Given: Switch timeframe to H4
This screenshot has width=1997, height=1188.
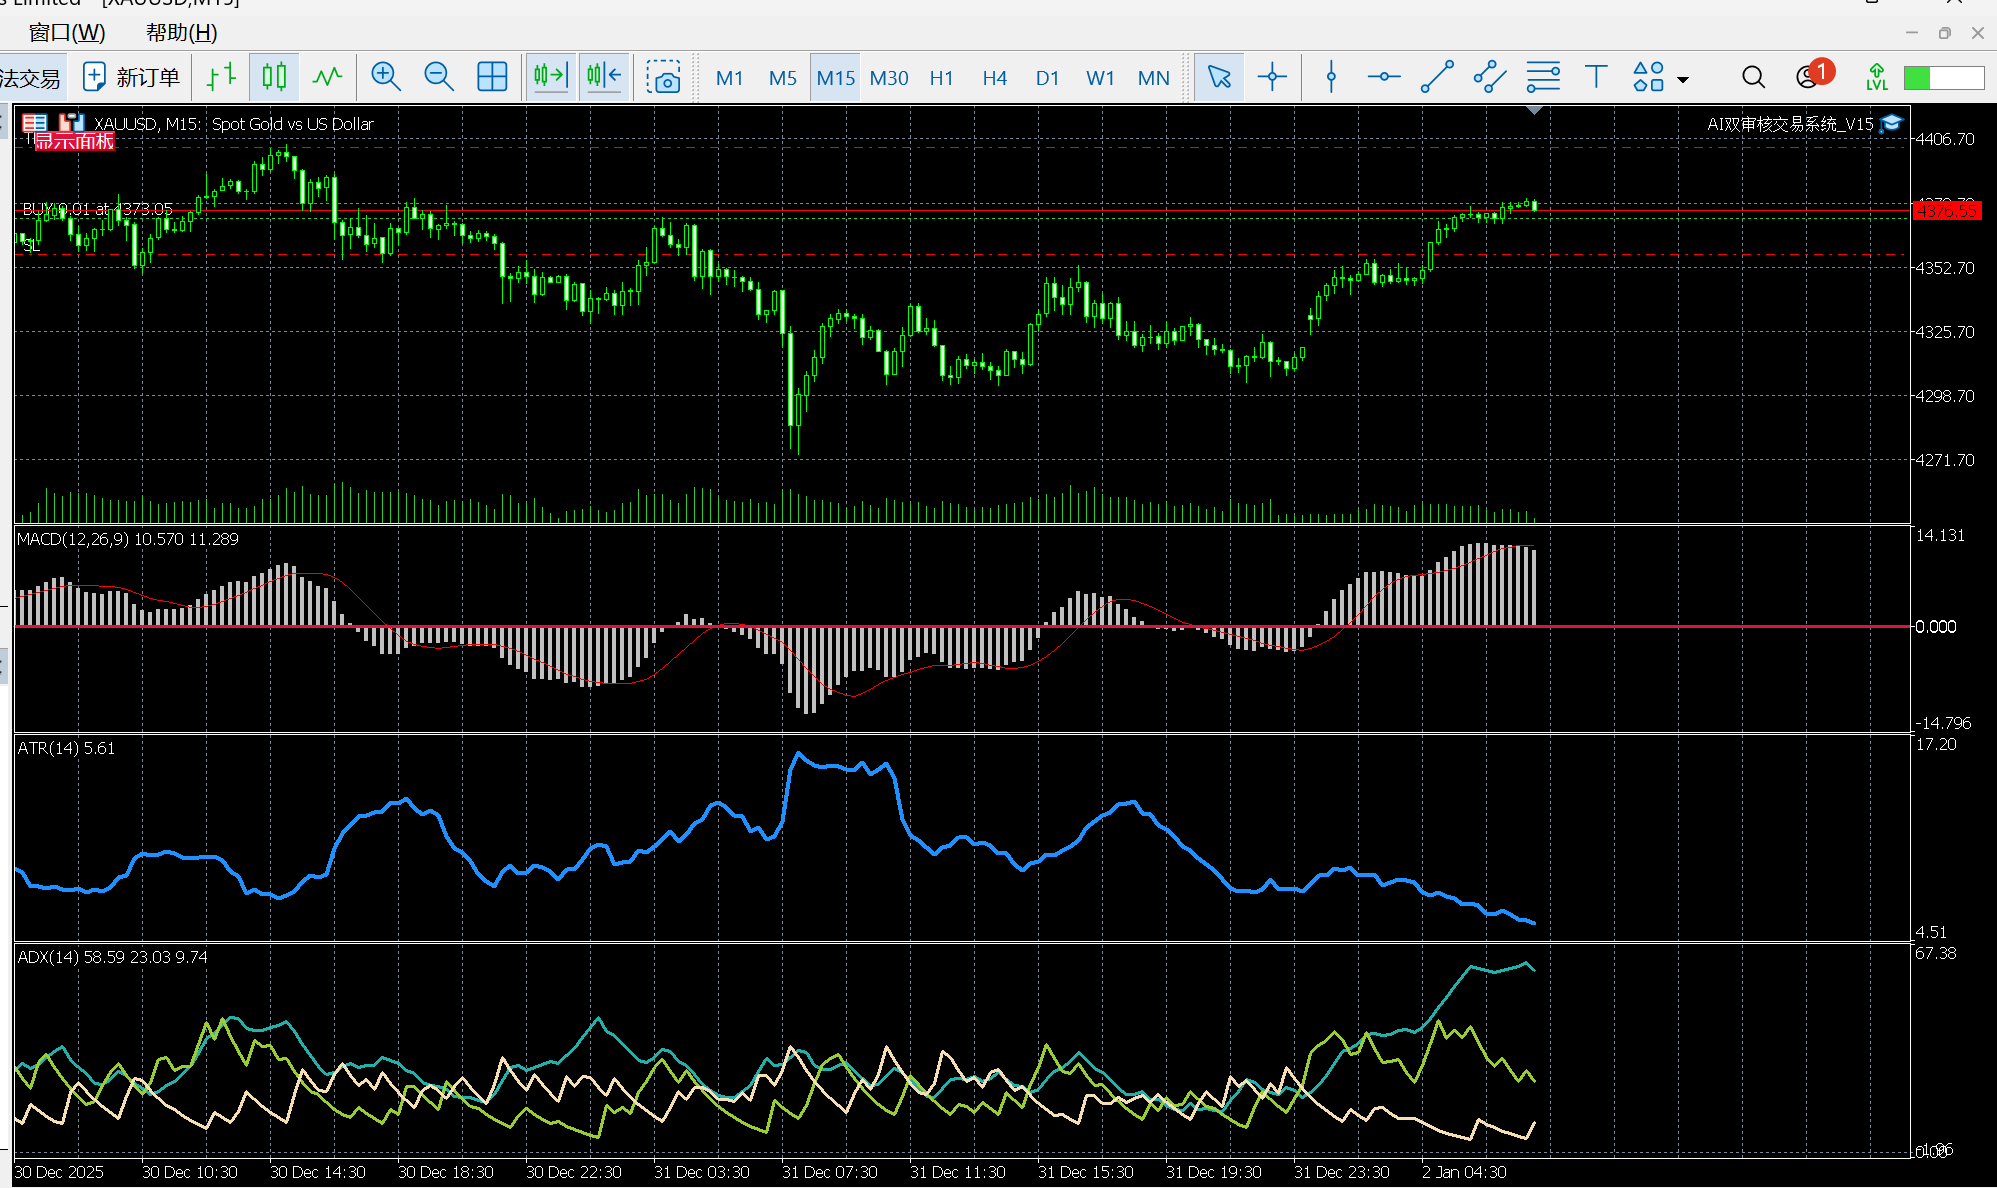Looking at the screenshot, I should [994, 78].
